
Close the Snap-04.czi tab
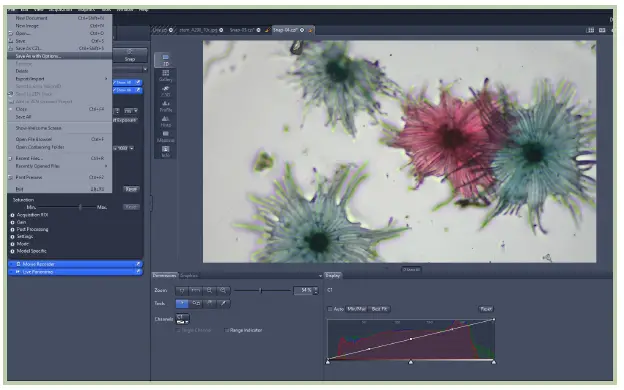302,30
